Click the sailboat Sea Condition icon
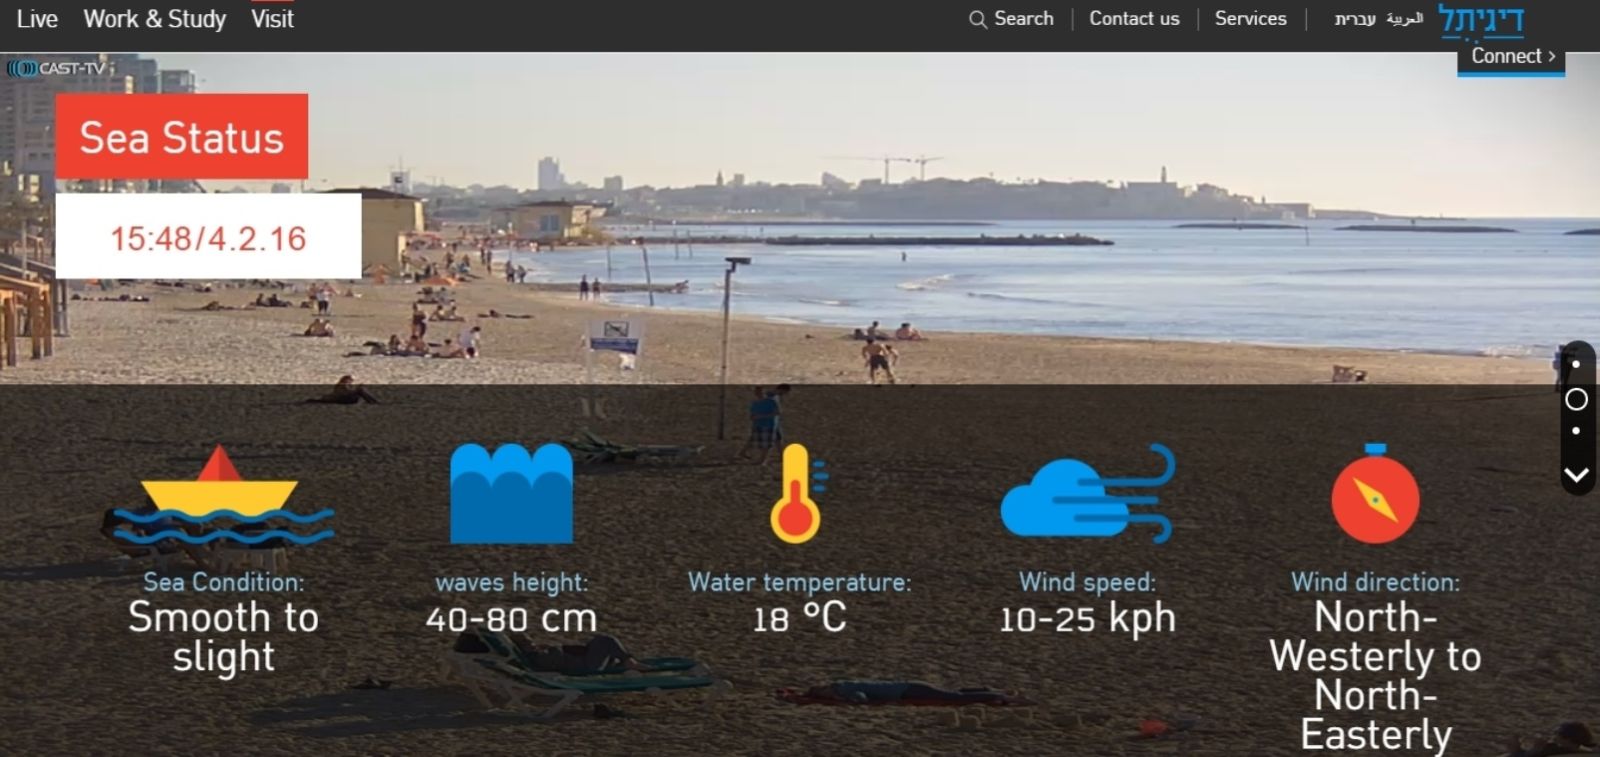Viewport: 1600px width, 757px height. [221, 496]
